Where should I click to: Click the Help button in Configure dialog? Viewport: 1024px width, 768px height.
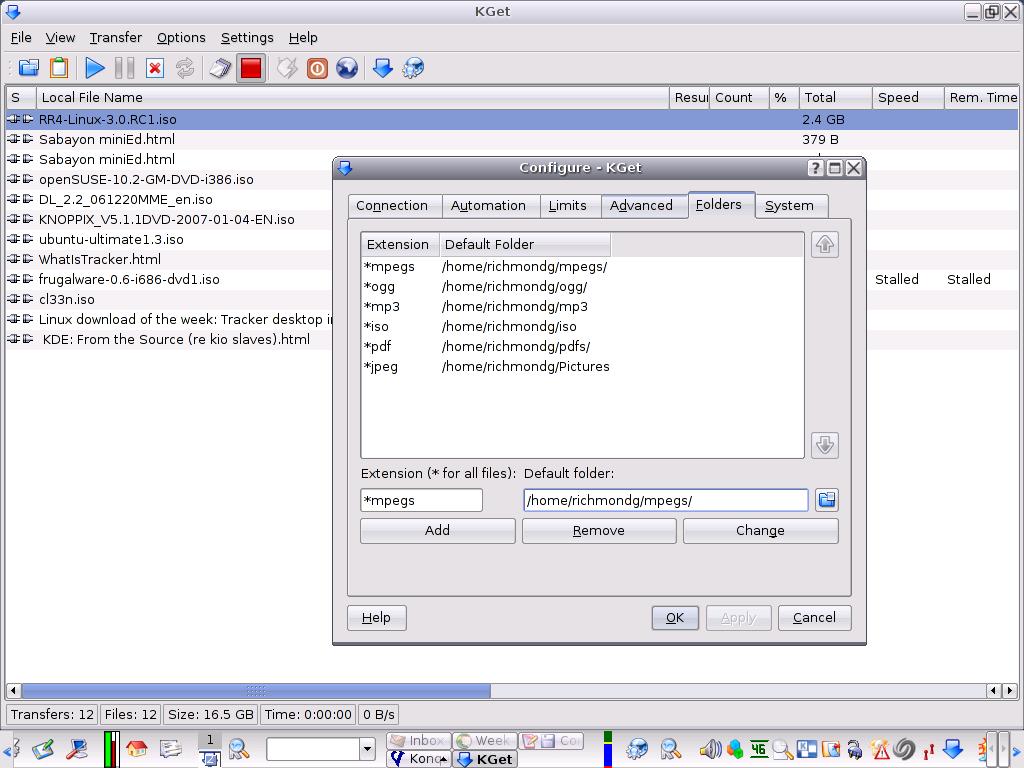point(377,618)
